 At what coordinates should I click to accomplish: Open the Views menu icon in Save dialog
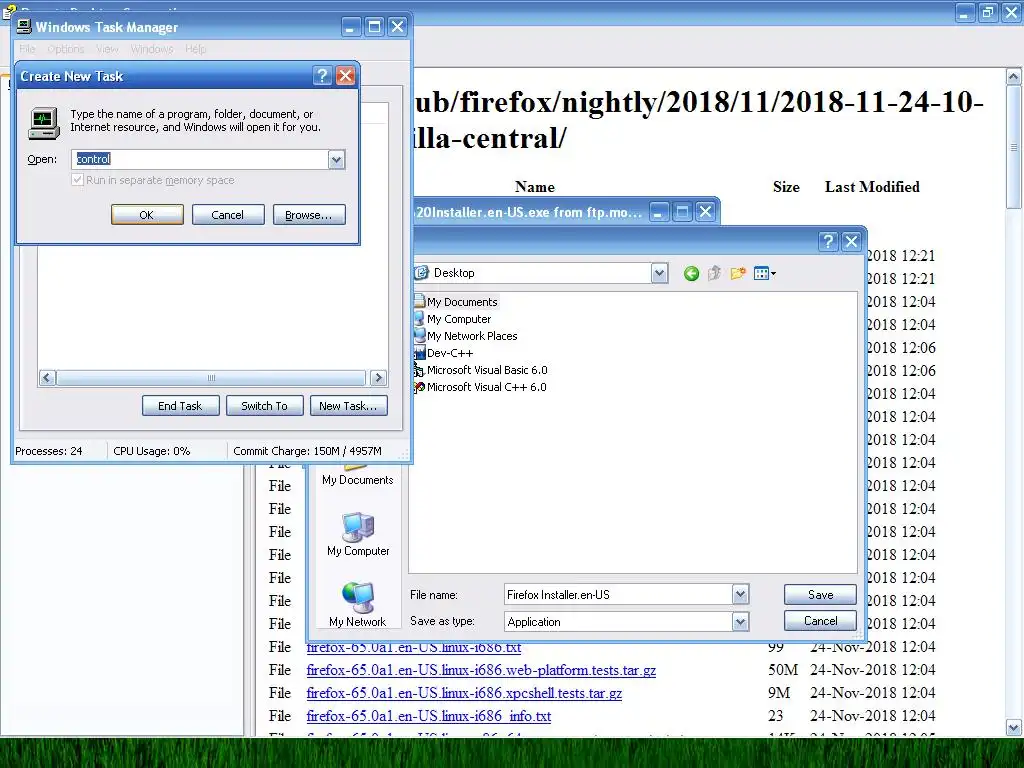(765, 274)
